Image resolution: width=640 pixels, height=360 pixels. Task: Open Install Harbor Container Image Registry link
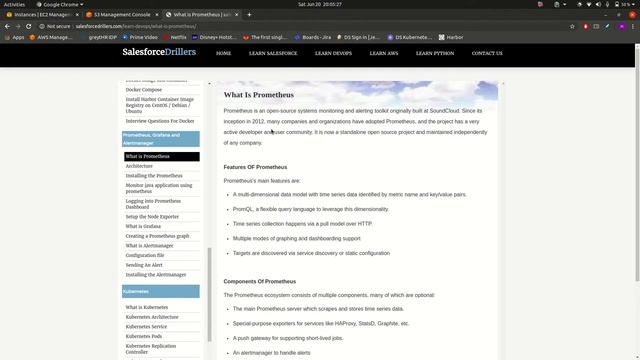click(160, 105)
